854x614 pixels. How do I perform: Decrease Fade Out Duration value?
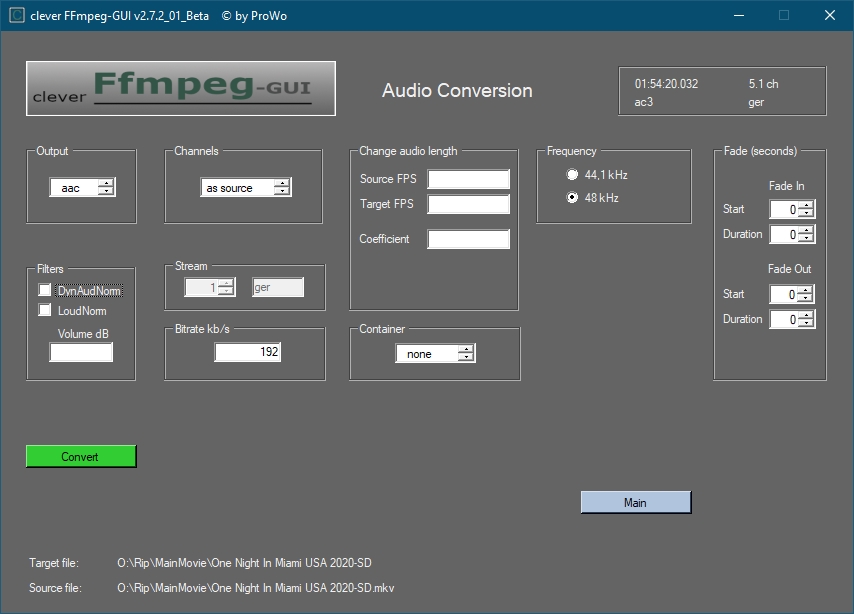click(x=806, y=323)
